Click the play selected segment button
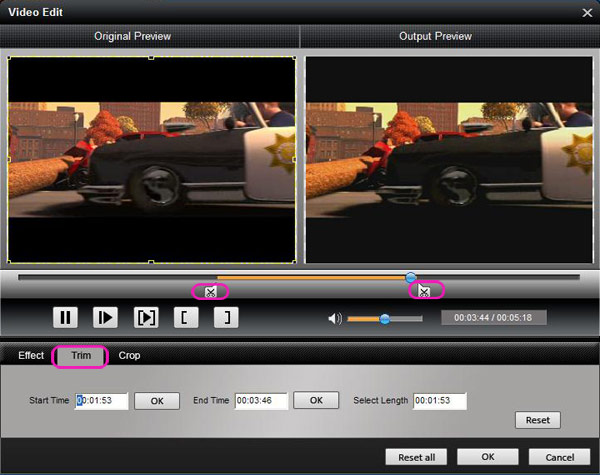 coord(146,317)
